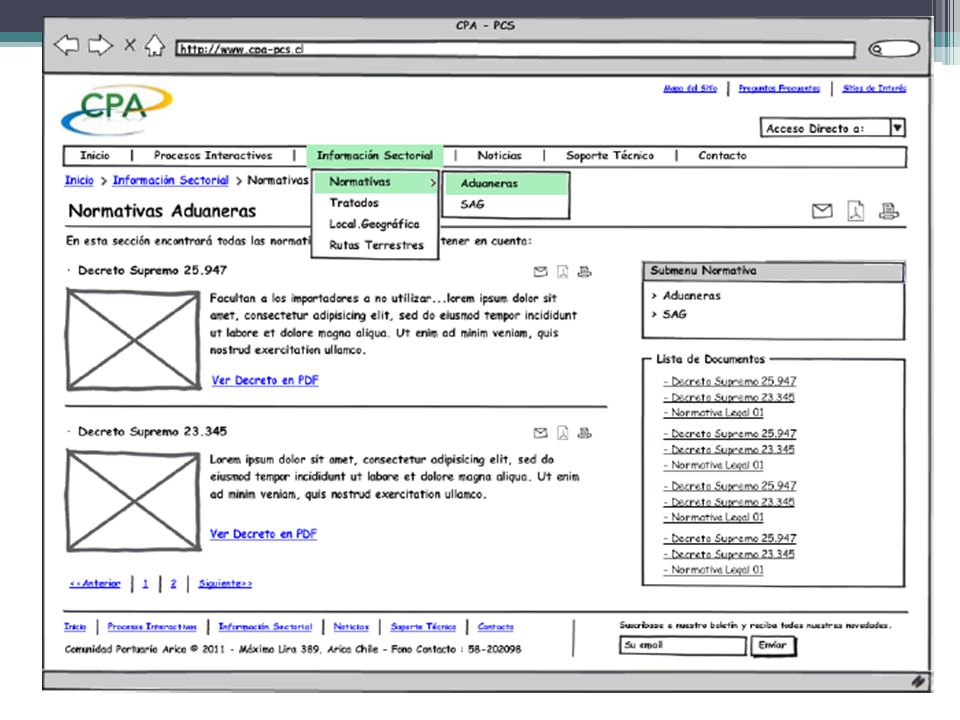960x720 pixels.
Task: Choose SAG in the Normativas flyout menu
Action: coord(473,204)
